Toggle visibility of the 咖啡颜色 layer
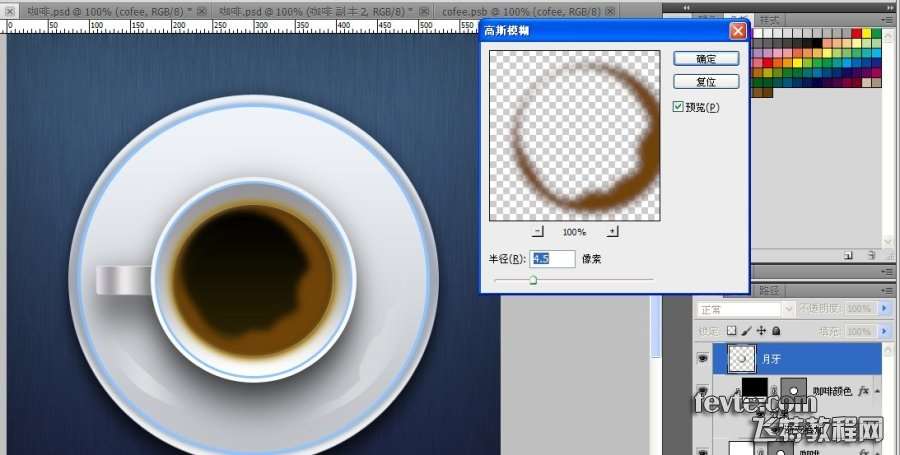This screenshot has width=900, height=455. pyautogui.click(x=701, y=392)
